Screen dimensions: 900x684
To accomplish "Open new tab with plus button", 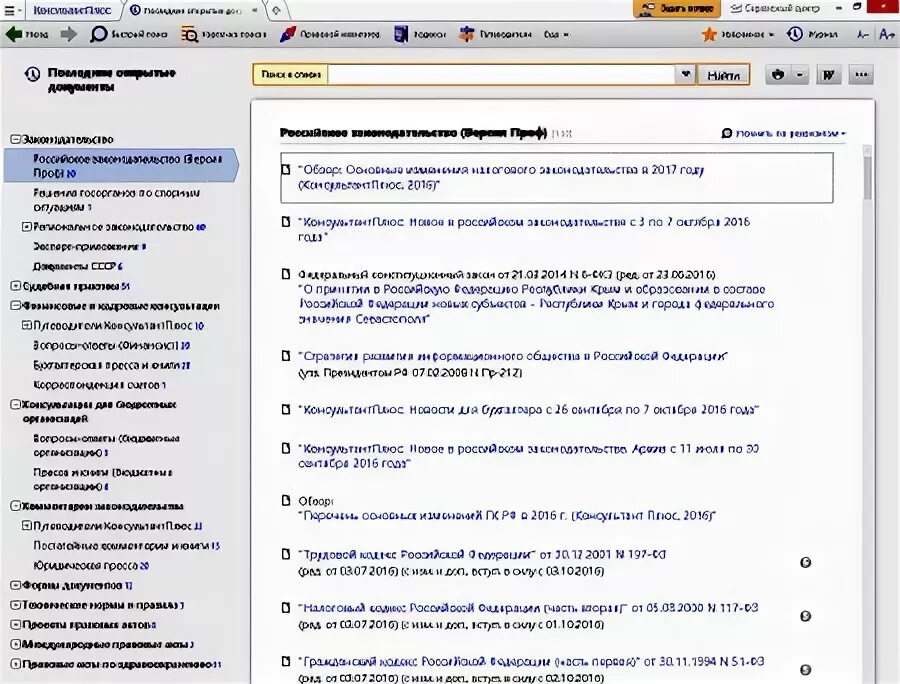I will pyautogui.click(x=276, y=10).
